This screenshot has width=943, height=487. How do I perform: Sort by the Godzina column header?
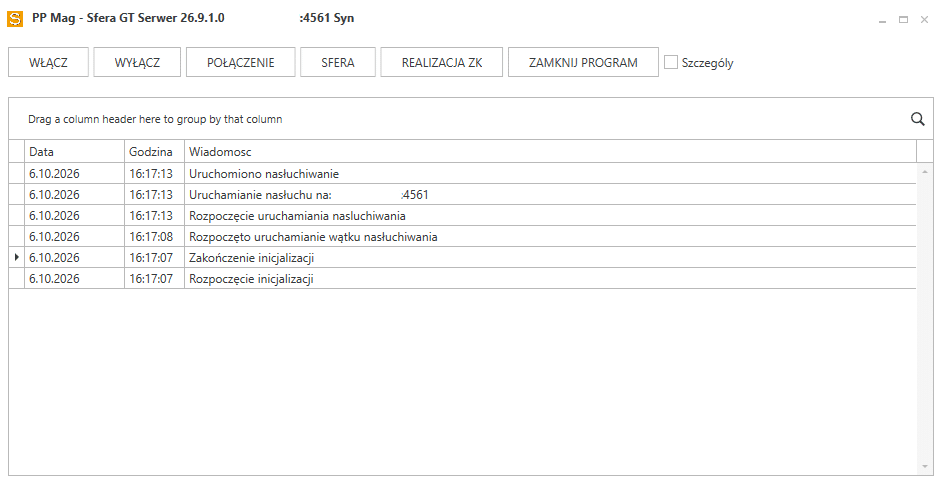coord(155,152)
